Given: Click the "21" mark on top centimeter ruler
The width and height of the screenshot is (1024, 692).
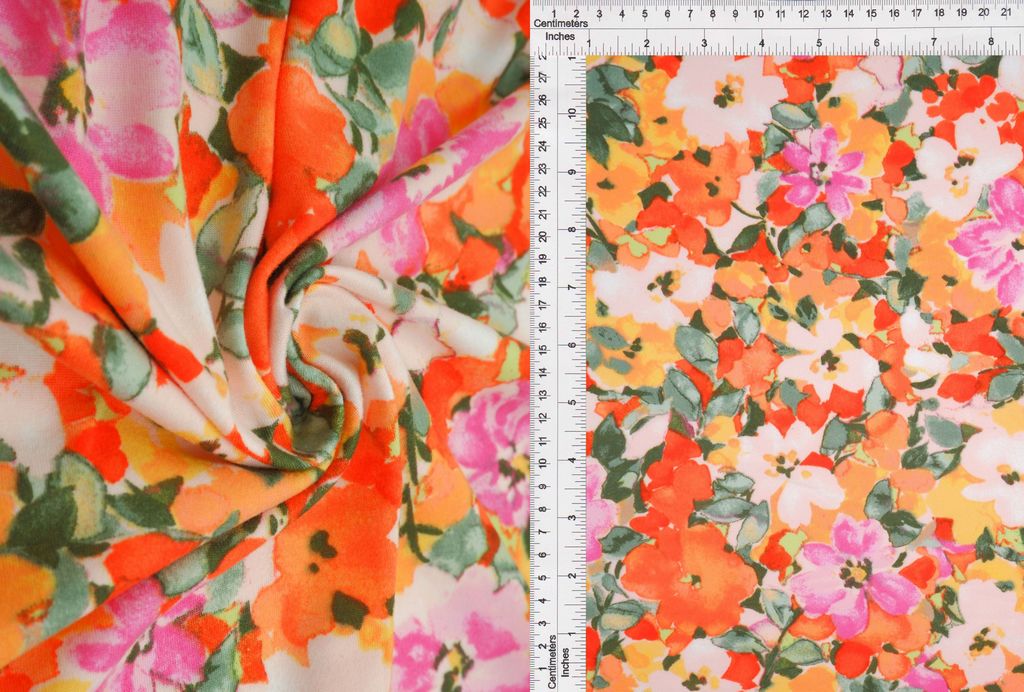Looking at the screenshot, I should pyautogui.click(x=1006, y=12).
